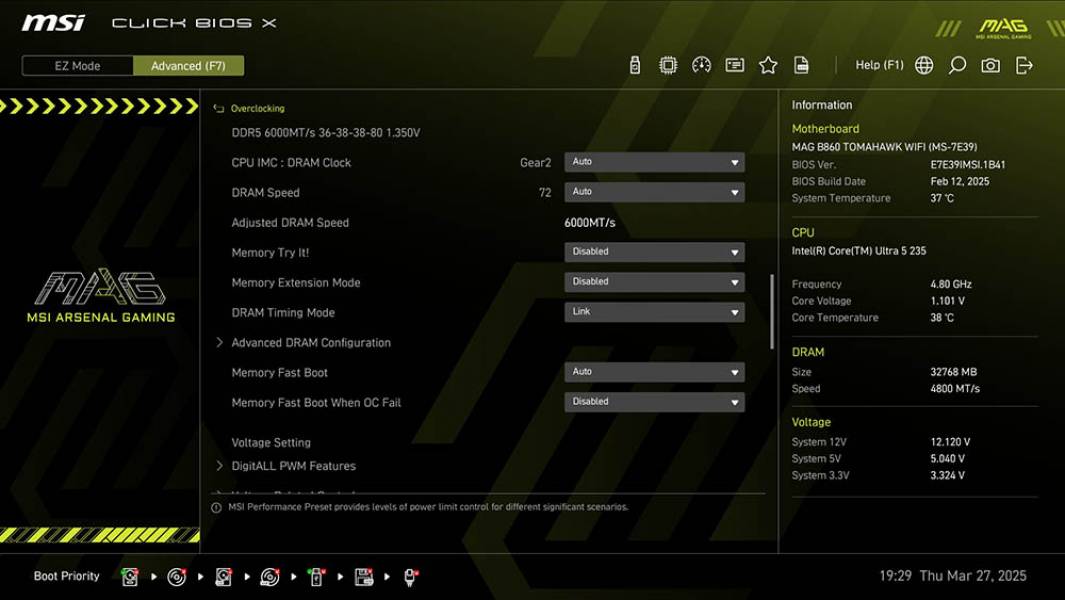Select first optical disc in Boot Priority
The image size is (1065, 600).
pyautogui.click(x=177, y=577)
